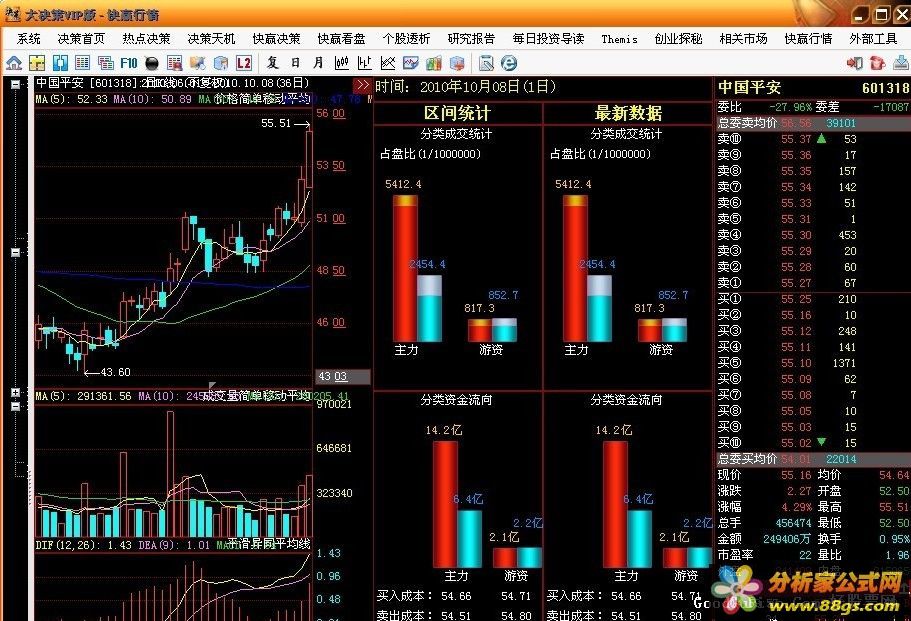Click the red >> expand arrow button
Image resolution: width=911 pixels, height=621 pixels.
click(x=363, y=85)
